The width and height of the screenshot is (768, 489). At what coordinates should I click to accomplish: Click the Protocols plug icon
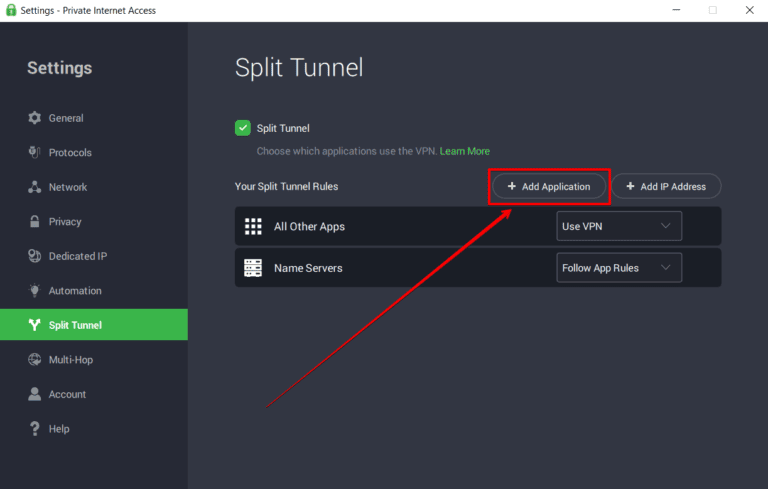[x=35, y=153]
